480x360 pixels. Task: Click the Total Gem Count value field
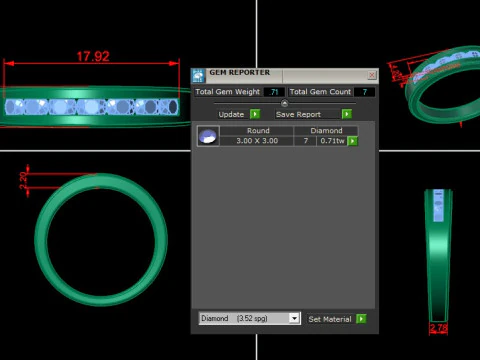pyautogui.click(x=364, y=92)
